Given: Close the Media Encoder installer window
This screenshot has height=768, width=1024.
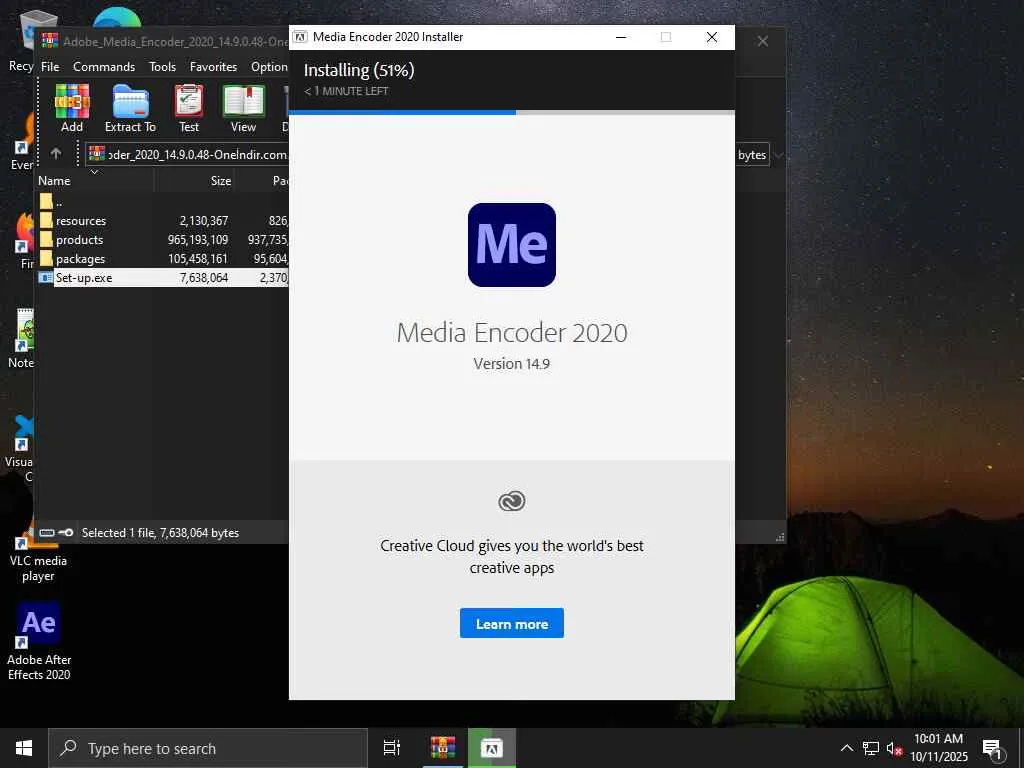Looking at the screenshot, I should [x=712, y=37].
